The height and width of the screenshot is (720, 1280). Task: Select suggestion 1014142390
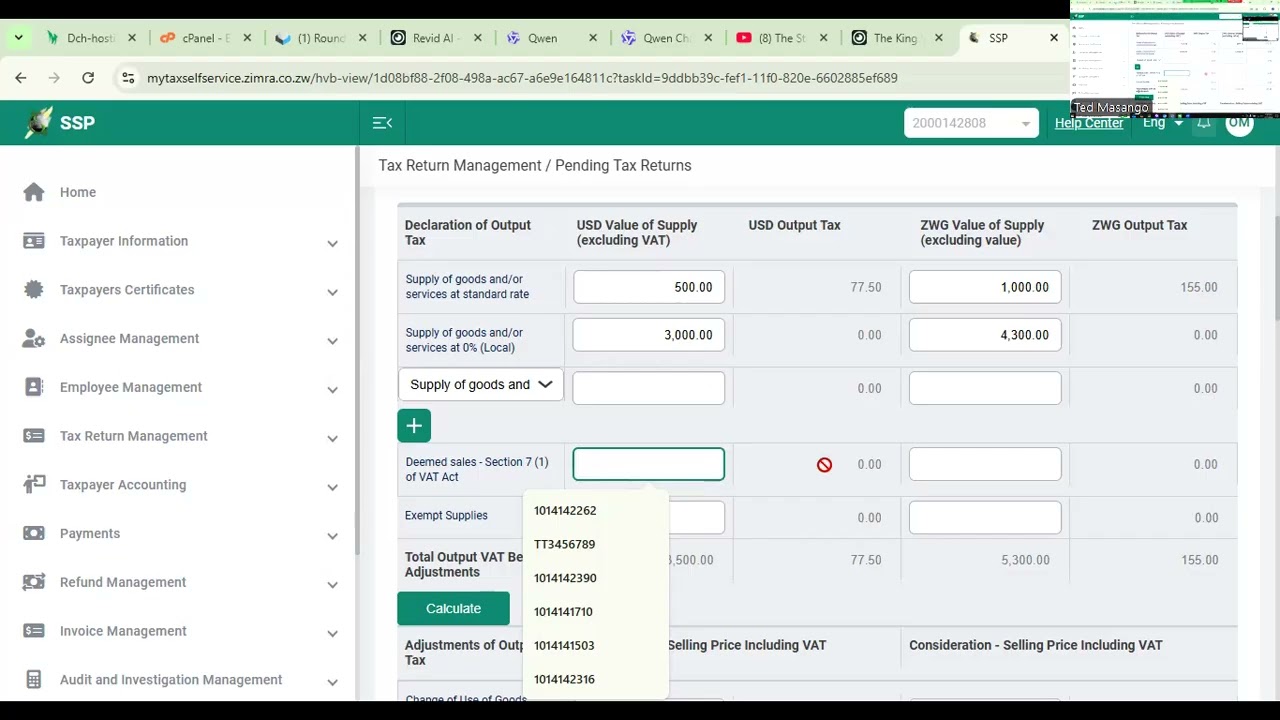click(x=565, y=578)
